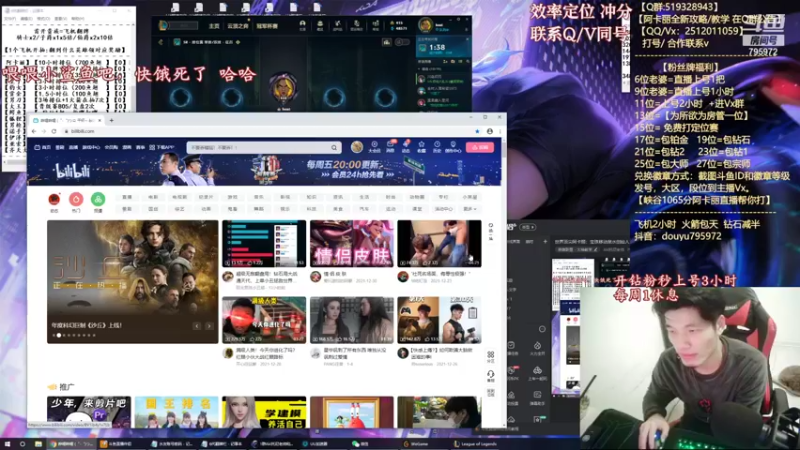This screenshot has height=450, width=800.
Task: Open the 大会员 membership icon in Bilibili
Action: coord(374,147)
